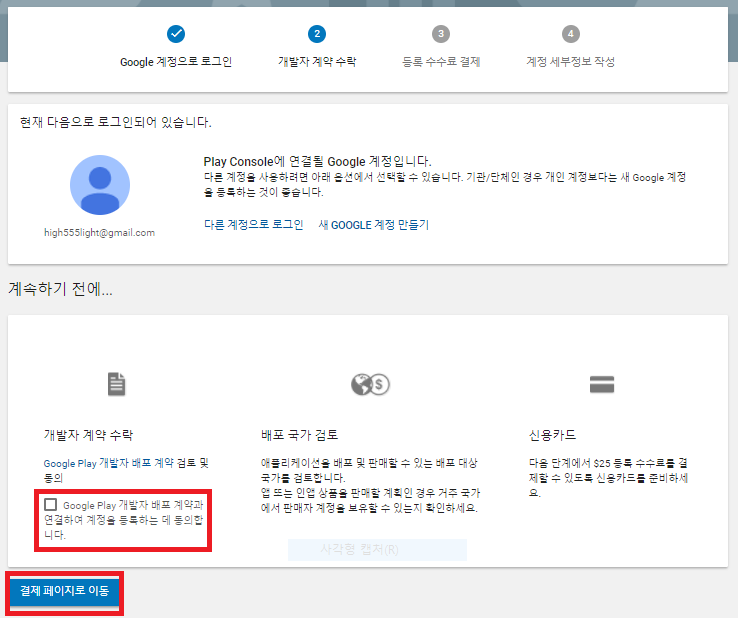738x618 pixels.
Task: Click the 결제 페이지로 이동 button
Action: pyautogui.click(x=64, y=590)
